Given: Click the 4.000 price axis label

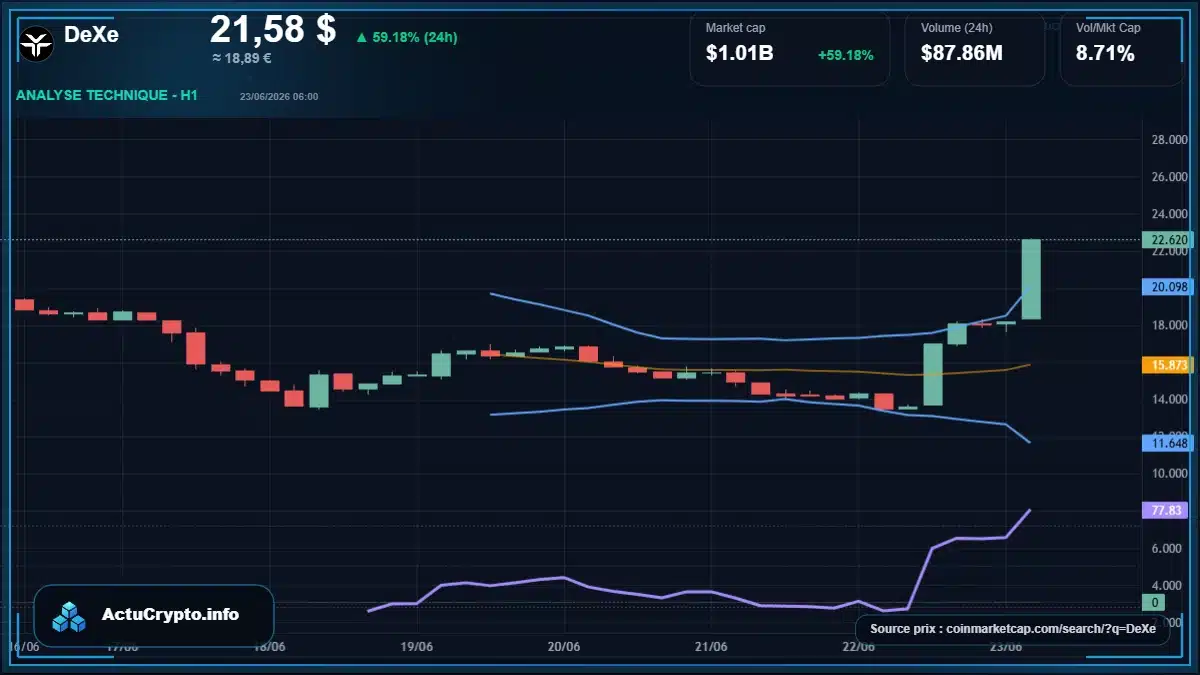Looking at the screenshot, I should click(1167, 585).
